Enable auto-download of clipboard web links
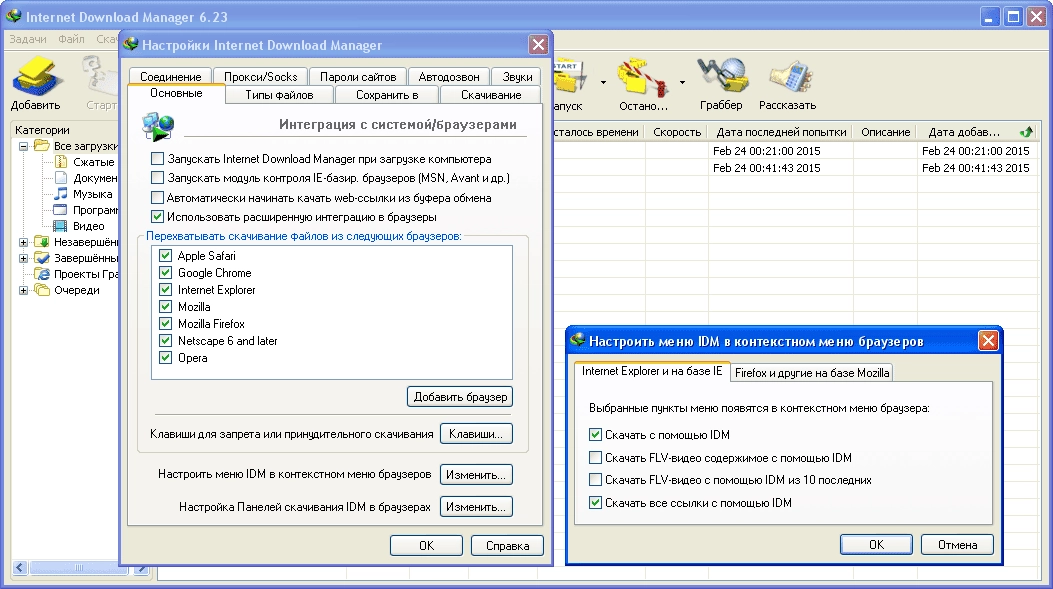 click(x=157, y=197)
